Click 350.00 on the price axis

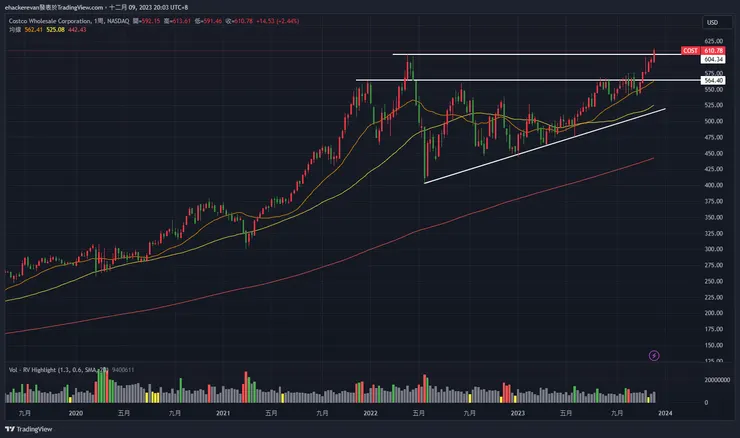click(x=713, y=217)
